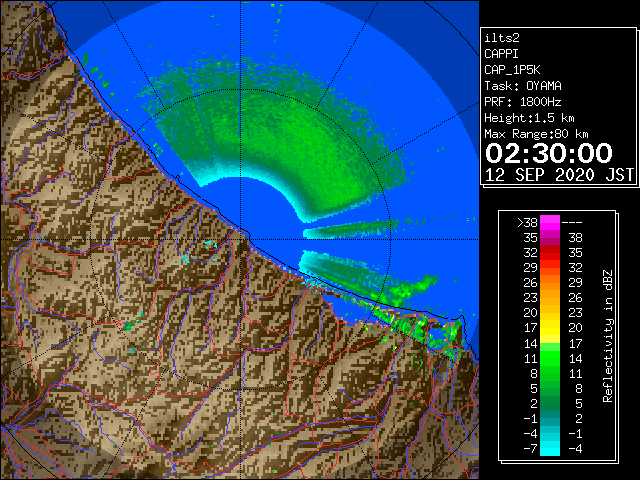640x480 pixels.
Task: Select the "Height:1.5 km" line
Action: pyautogui.click(x=529, y=118)
